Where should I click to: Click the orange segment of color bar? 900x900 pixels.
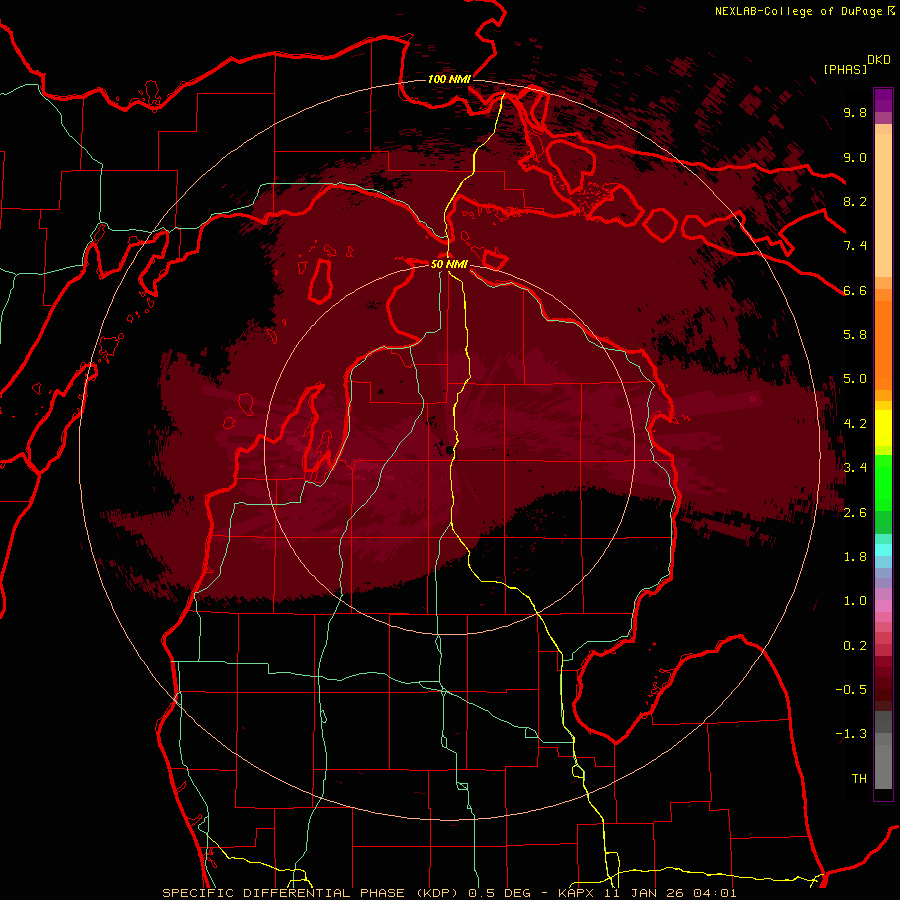[883, 344]
